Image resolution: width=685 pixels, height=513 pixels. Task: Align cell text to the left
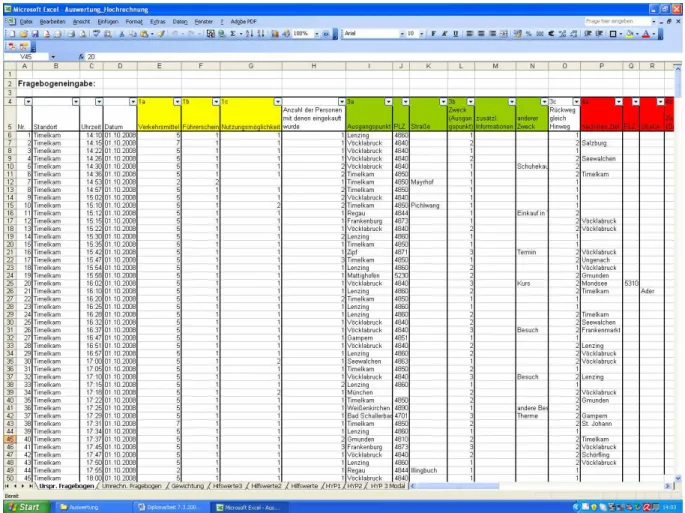(470, 34)
